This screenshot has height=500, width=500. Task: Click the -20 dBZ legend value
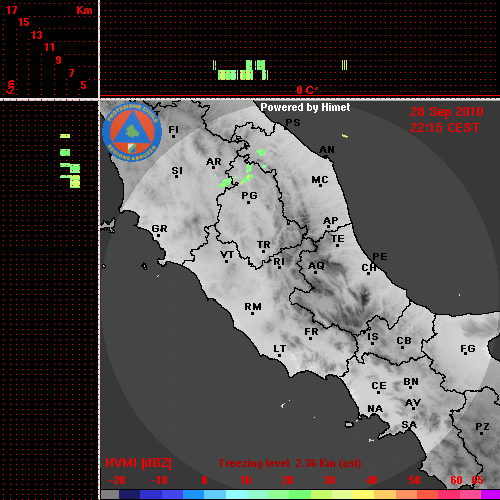pos(117,480)
